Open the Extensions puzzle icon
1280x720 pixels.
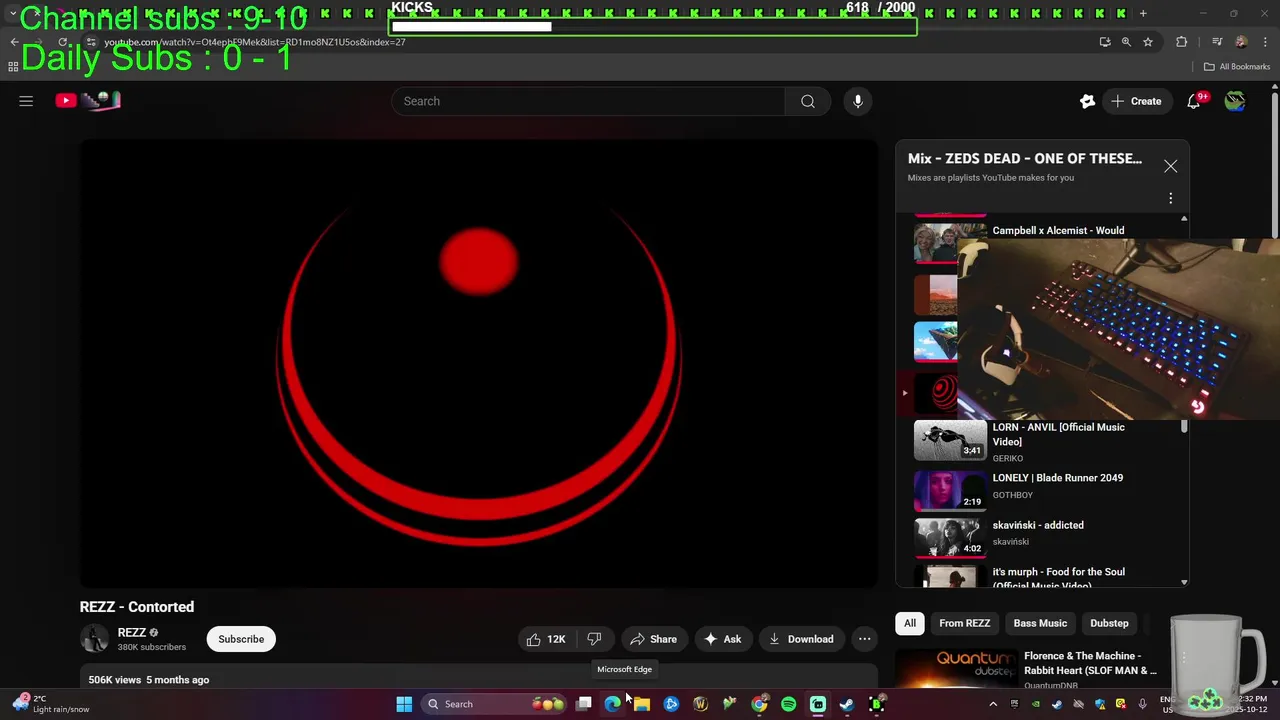pos(1181,42)
